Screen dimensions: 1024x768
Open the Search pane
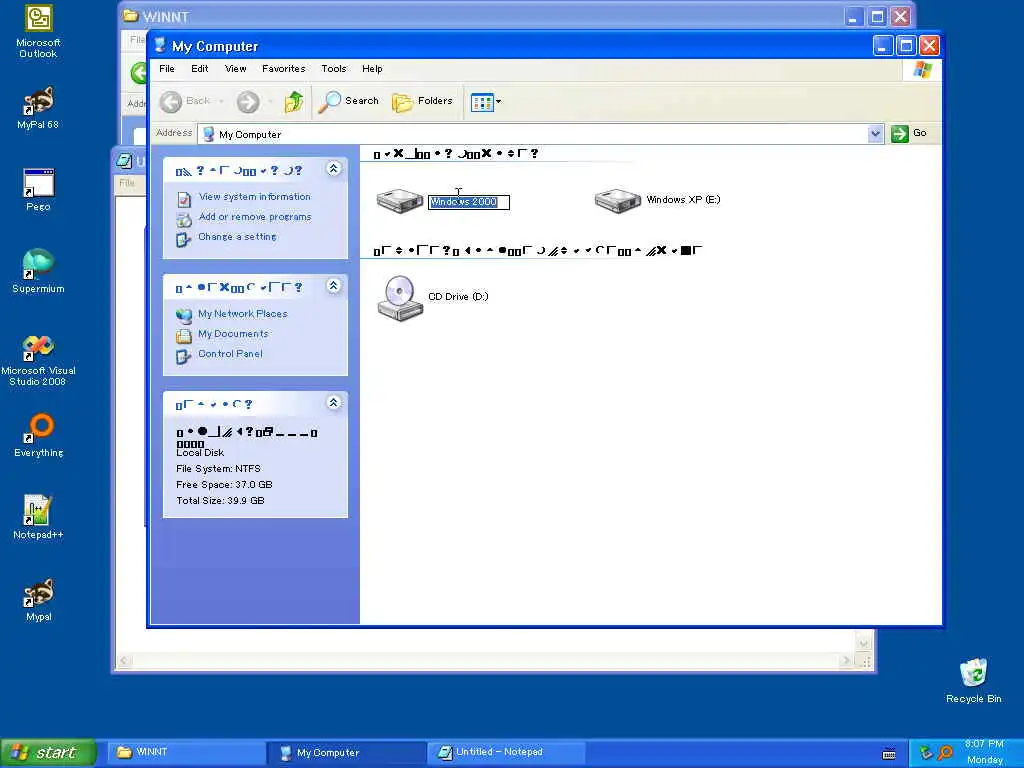pos(349,101)
